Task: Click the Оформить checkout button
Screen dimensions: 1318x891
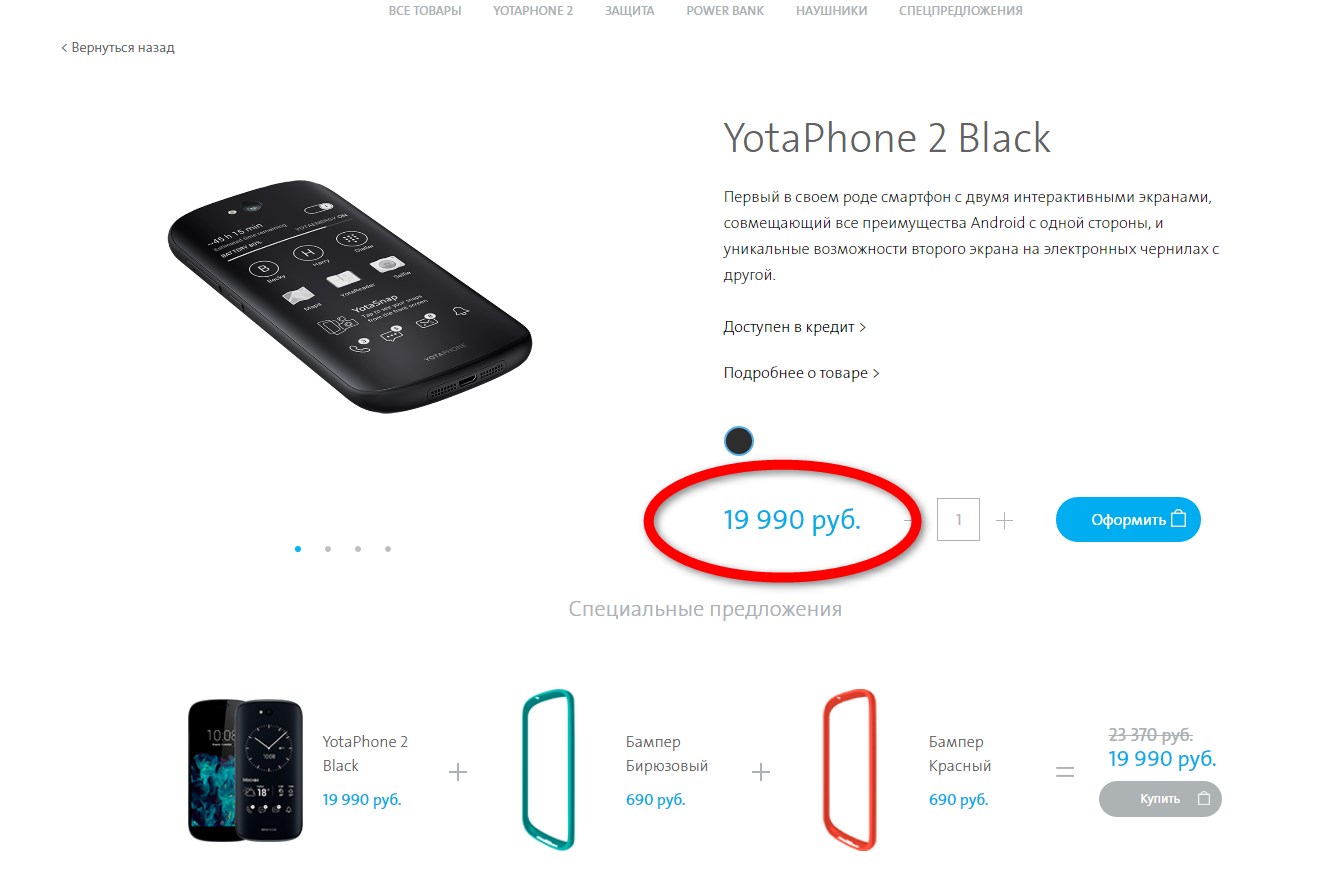Action: point(1128,520)
